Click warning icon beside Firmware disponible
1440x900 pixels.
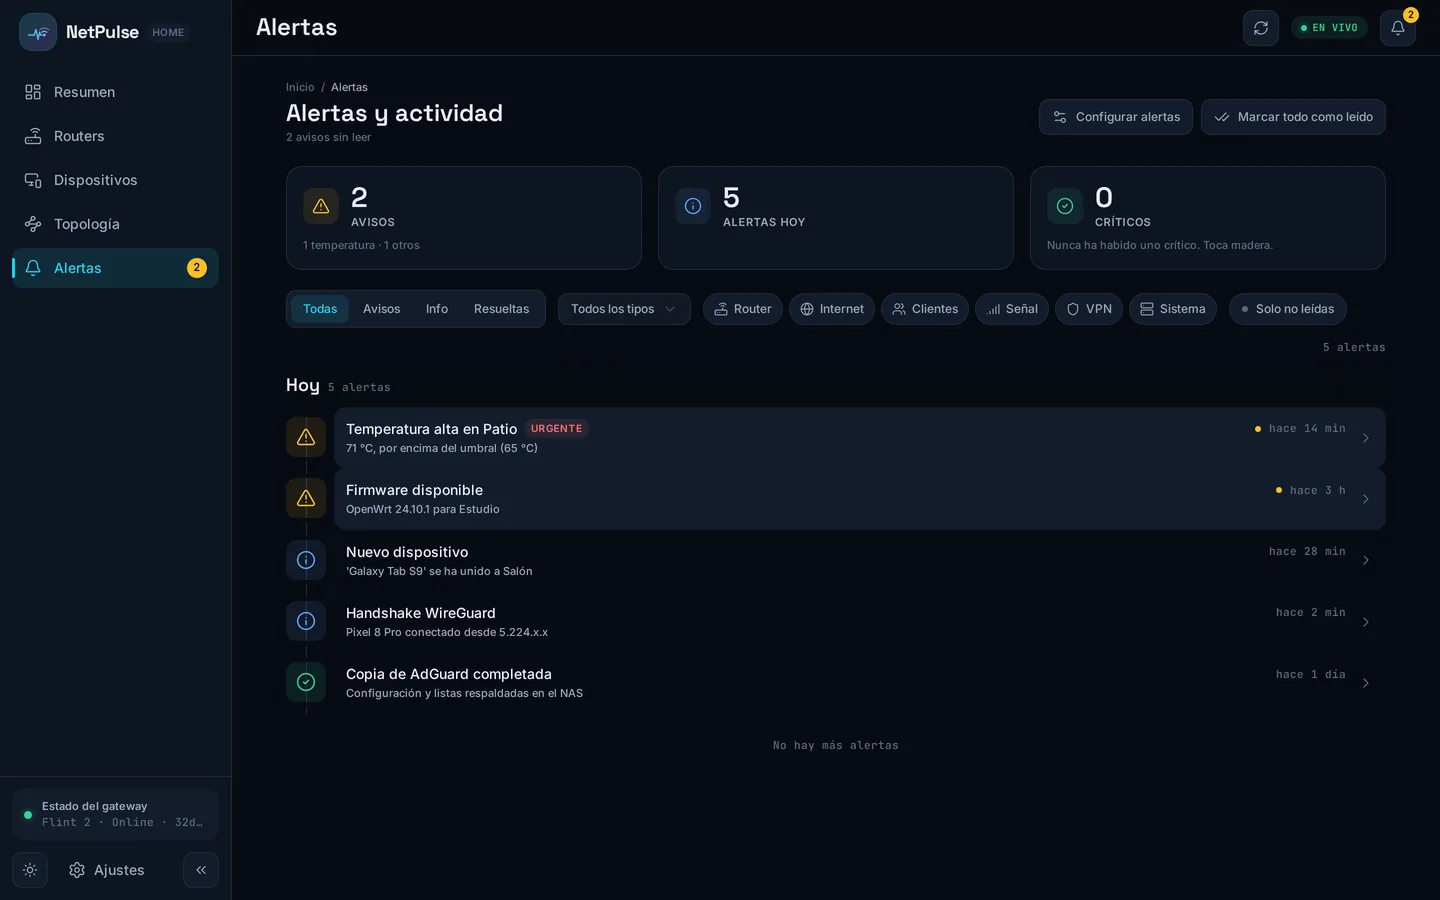(x=306, y=498)
